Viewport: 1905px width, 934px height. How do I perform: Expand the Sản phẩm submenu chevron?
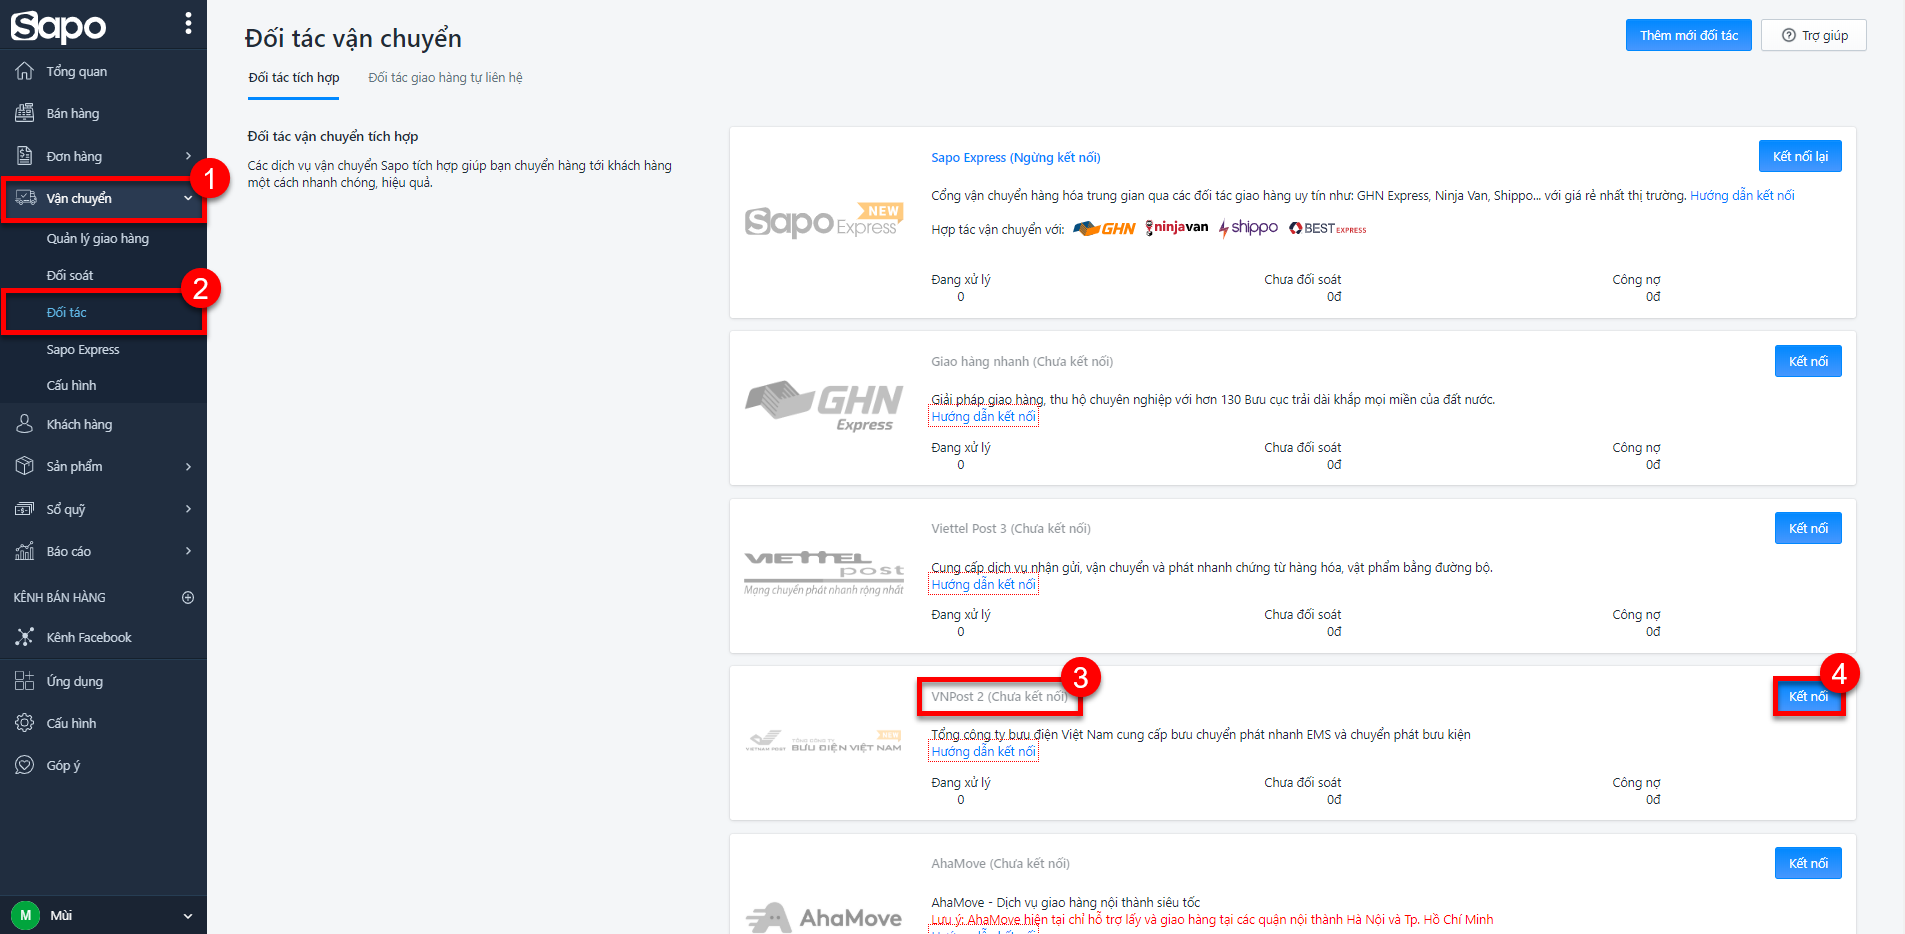tap(188, 466)
